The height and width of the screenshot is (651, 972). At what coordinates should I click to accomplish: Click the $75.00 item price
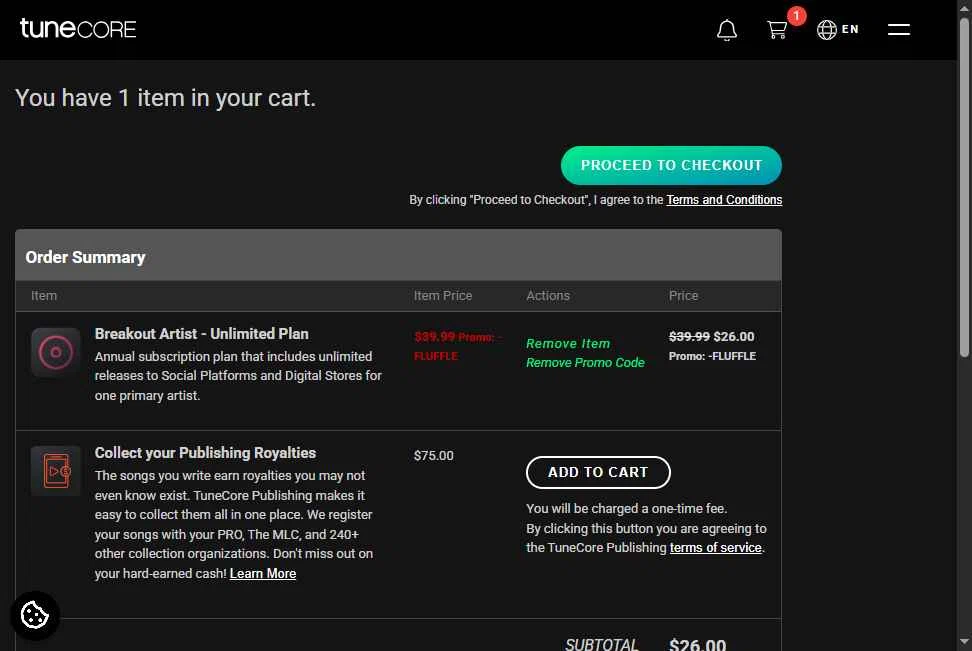[433, 456]
